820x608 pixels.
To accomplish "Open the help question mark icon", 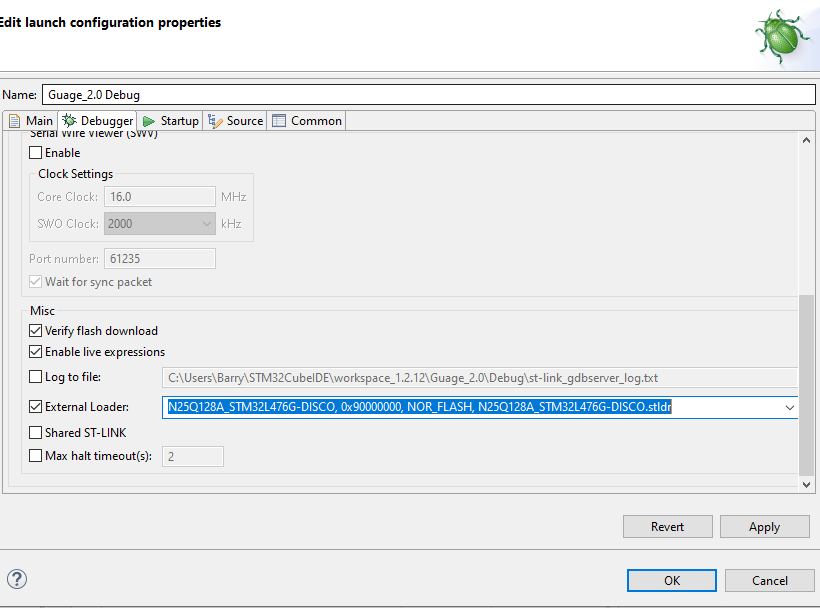I will pyautogui.click(x=17, y=579).
